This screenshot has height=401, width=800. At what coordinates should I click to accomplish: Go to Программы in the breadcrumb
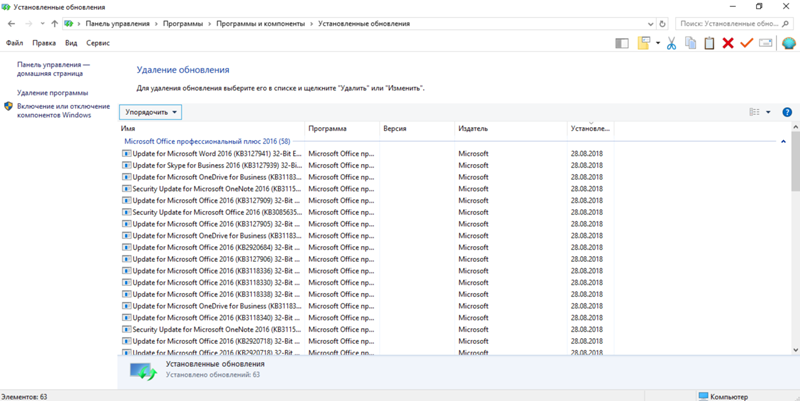coord(183,24)
